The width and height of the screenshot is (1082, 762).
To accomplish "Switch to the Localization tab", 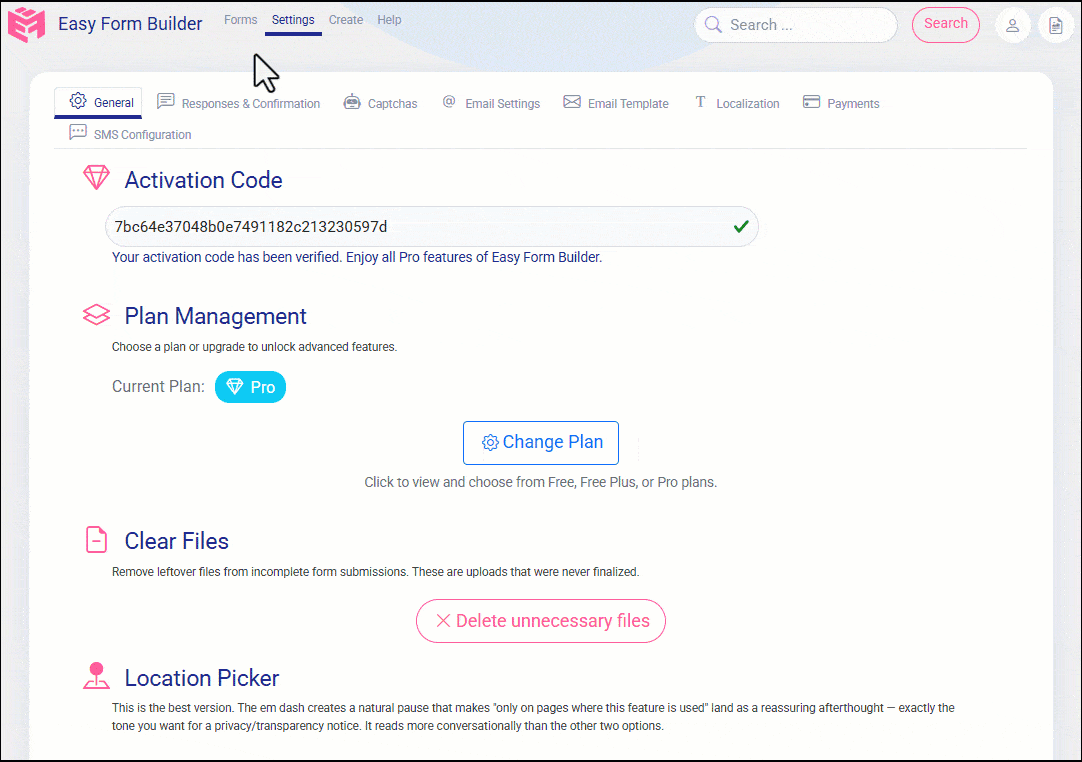I will [737, 104].
